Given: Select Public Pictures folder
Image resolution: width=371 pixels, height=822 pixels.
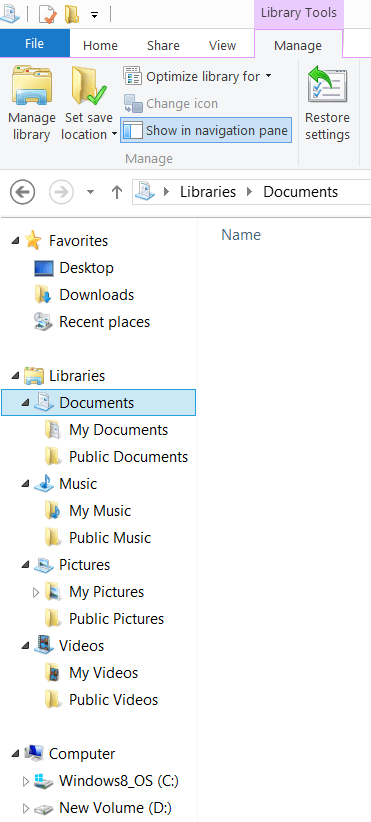Looking at the screenshot, I should point(116,619).
